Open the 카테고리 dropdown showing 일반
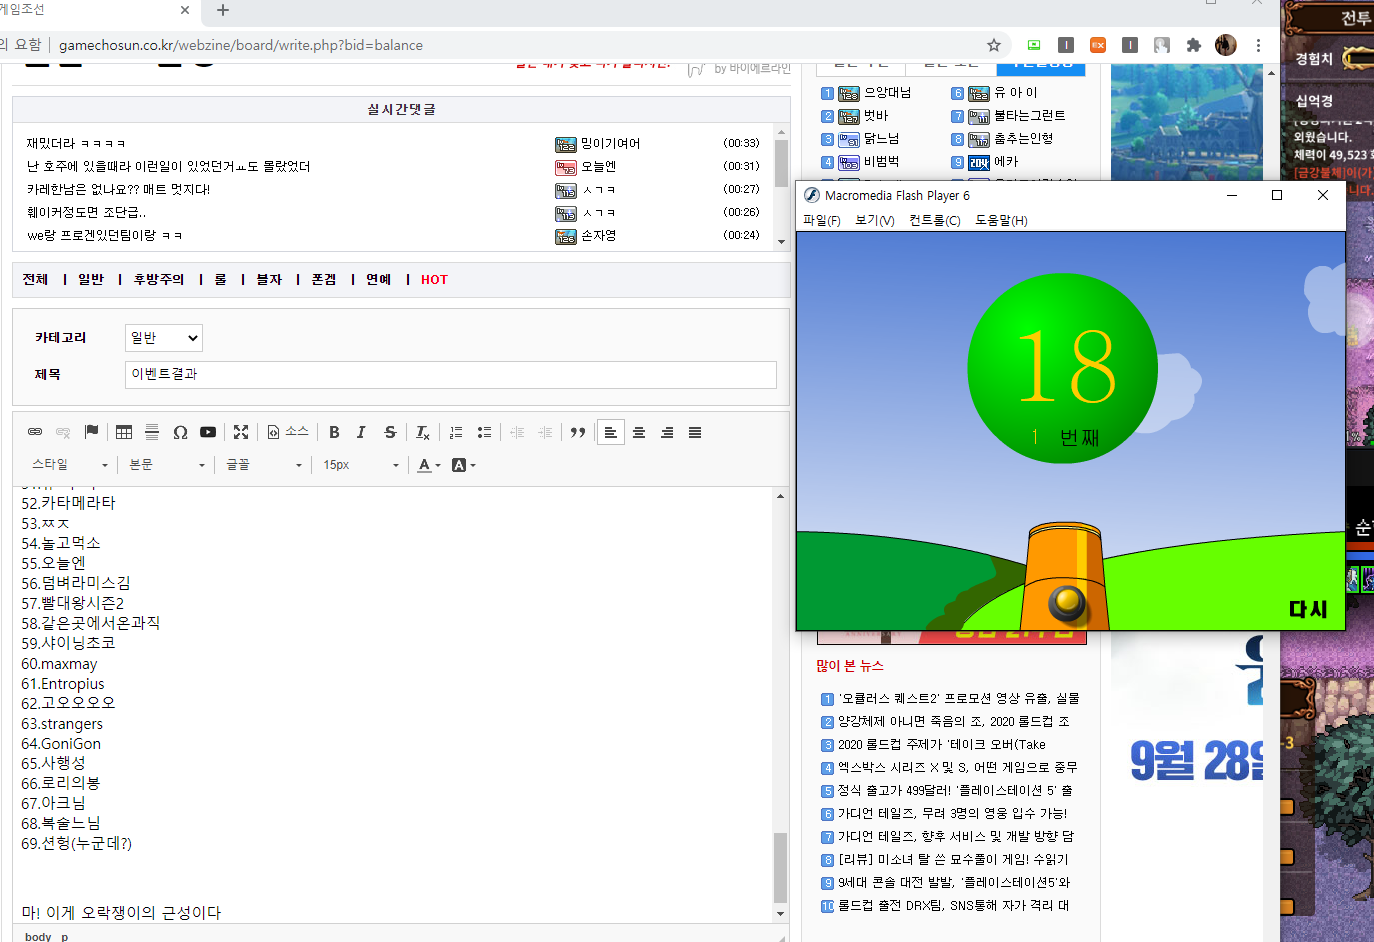Image resolution: width=1374 pixels, height=942 pixels. coord(164,338)
